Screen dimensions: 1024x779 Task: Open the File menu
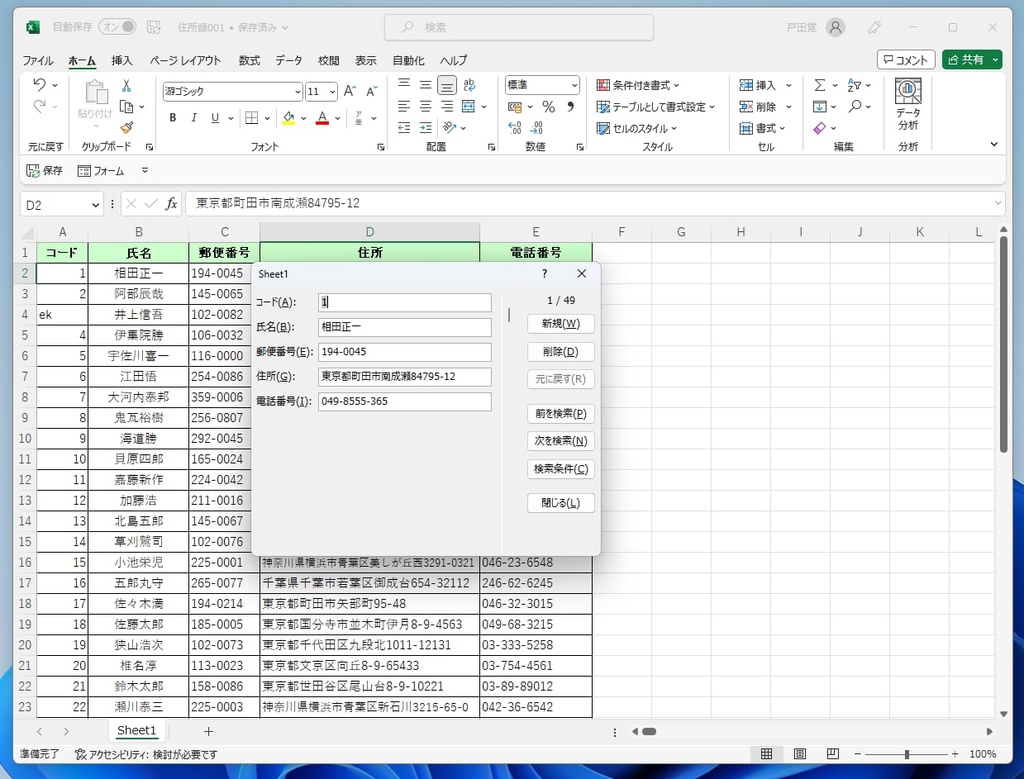pyautogui.click(x=38, y=60)
